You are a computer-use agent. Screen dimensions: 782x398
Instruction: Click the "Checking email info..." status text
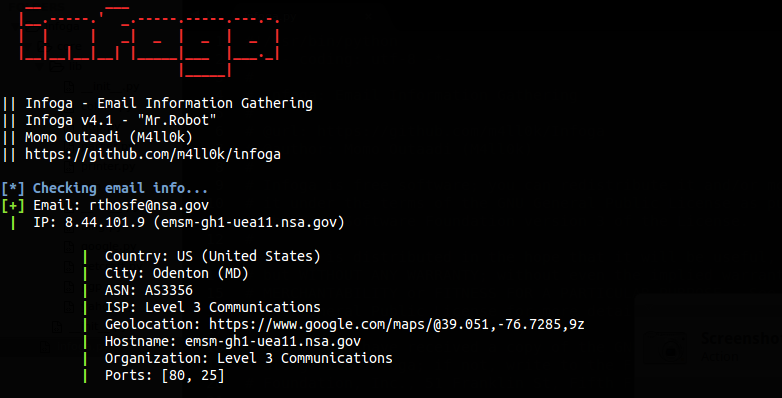point(120,189)
